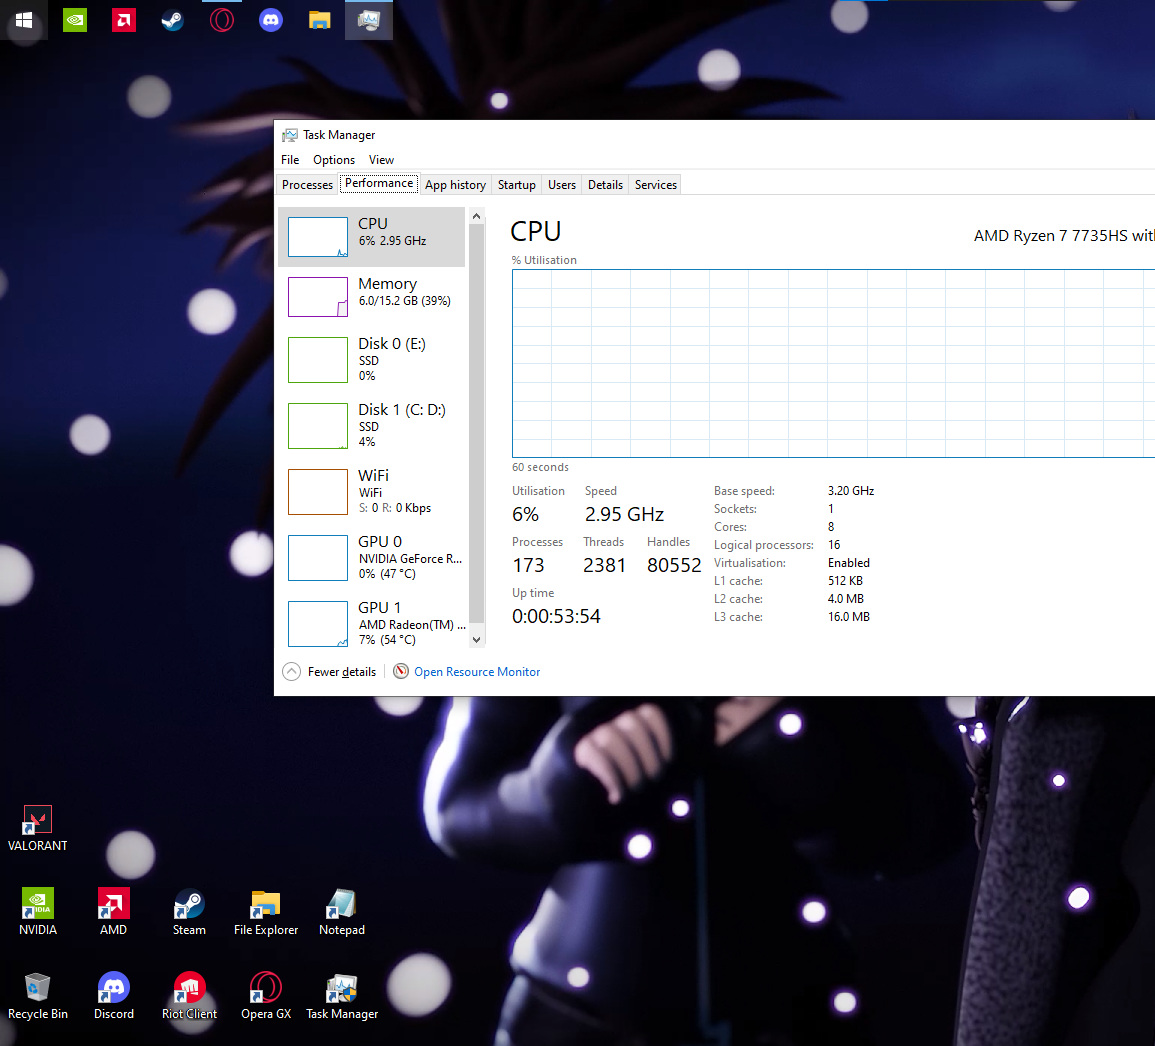Switch to the Processes tab
Screen dimensions: 1155x1046
[307, 185]
